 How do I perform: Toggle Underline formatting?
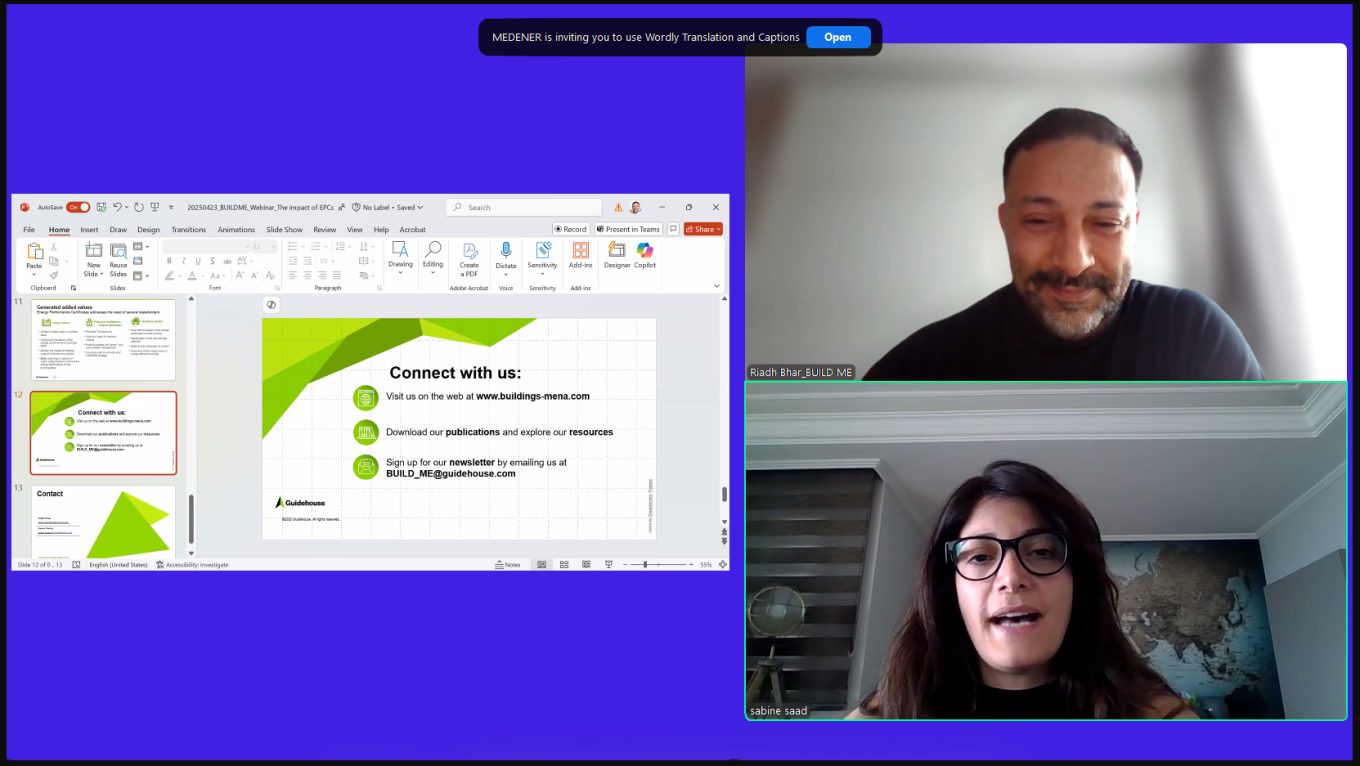click(197, 261)
